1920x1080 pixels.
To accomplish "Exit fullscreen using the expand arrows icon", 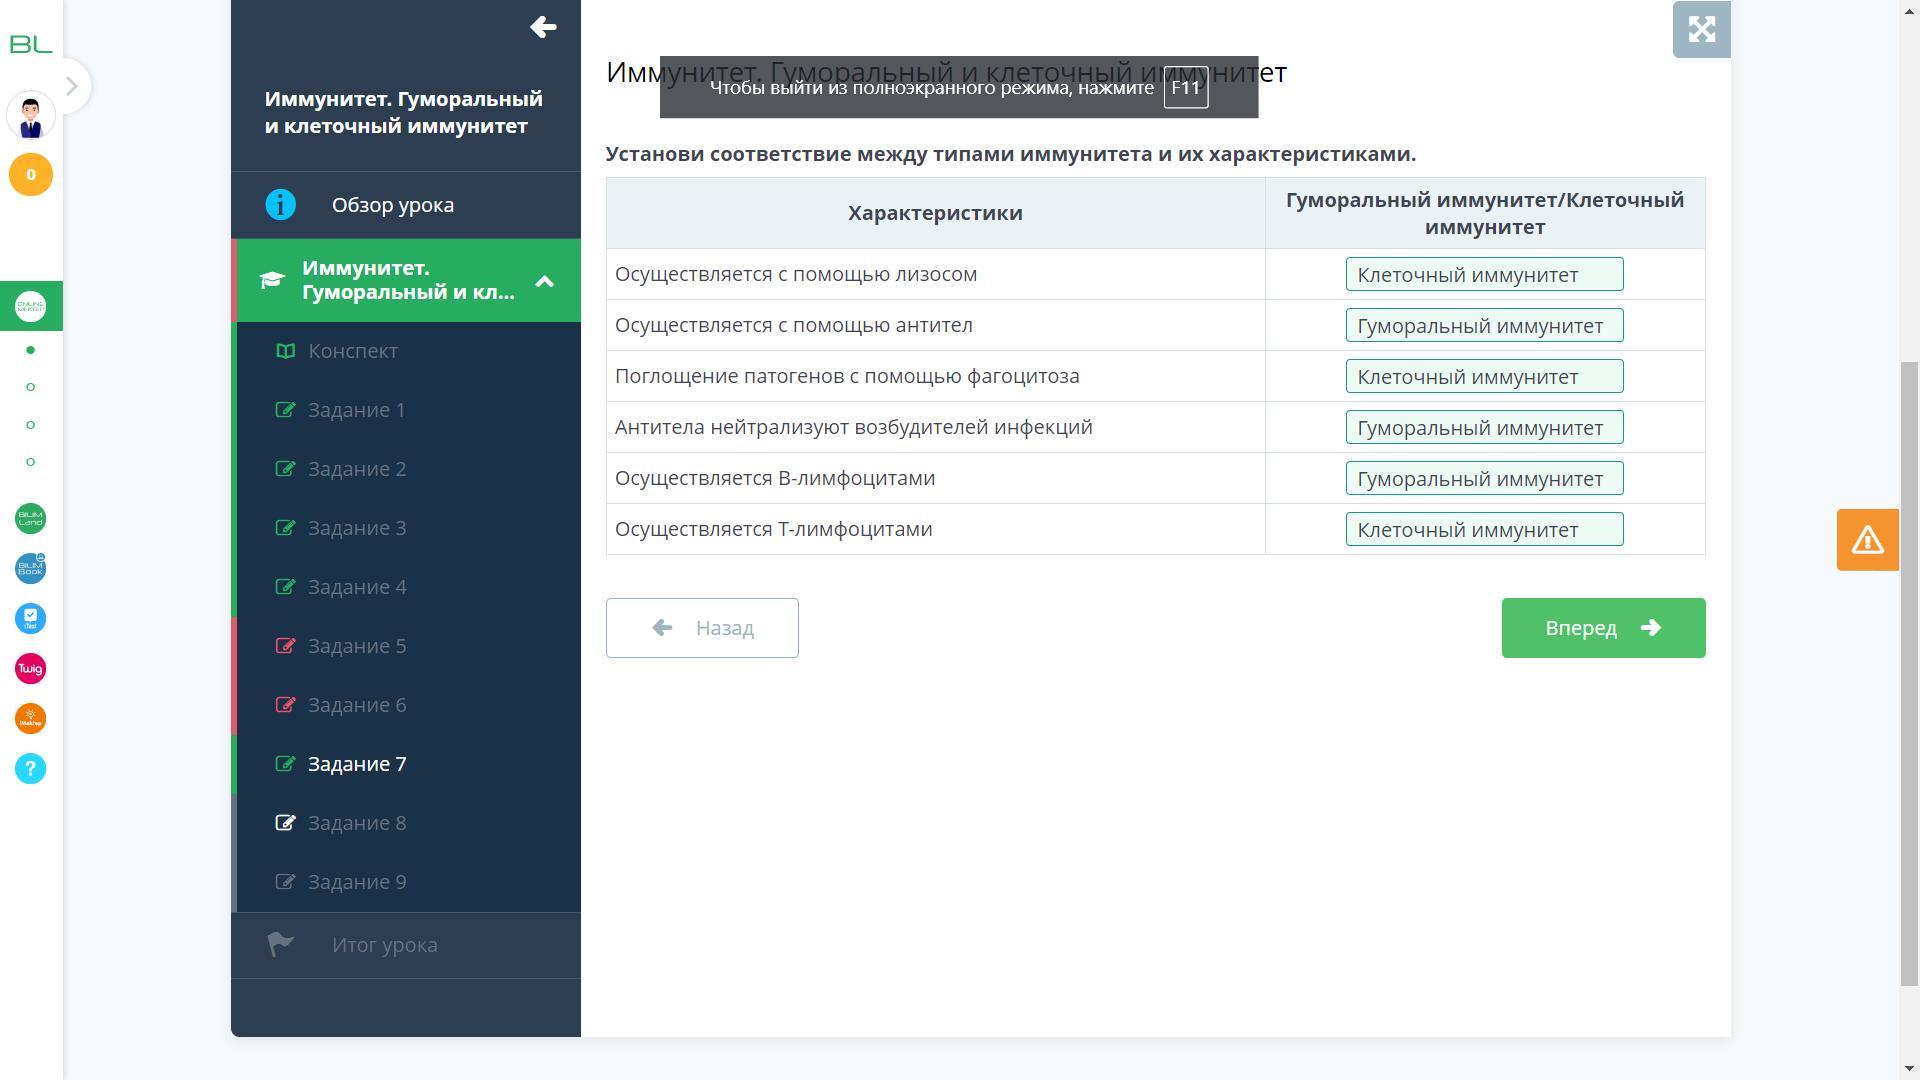I will [1701, 29].
